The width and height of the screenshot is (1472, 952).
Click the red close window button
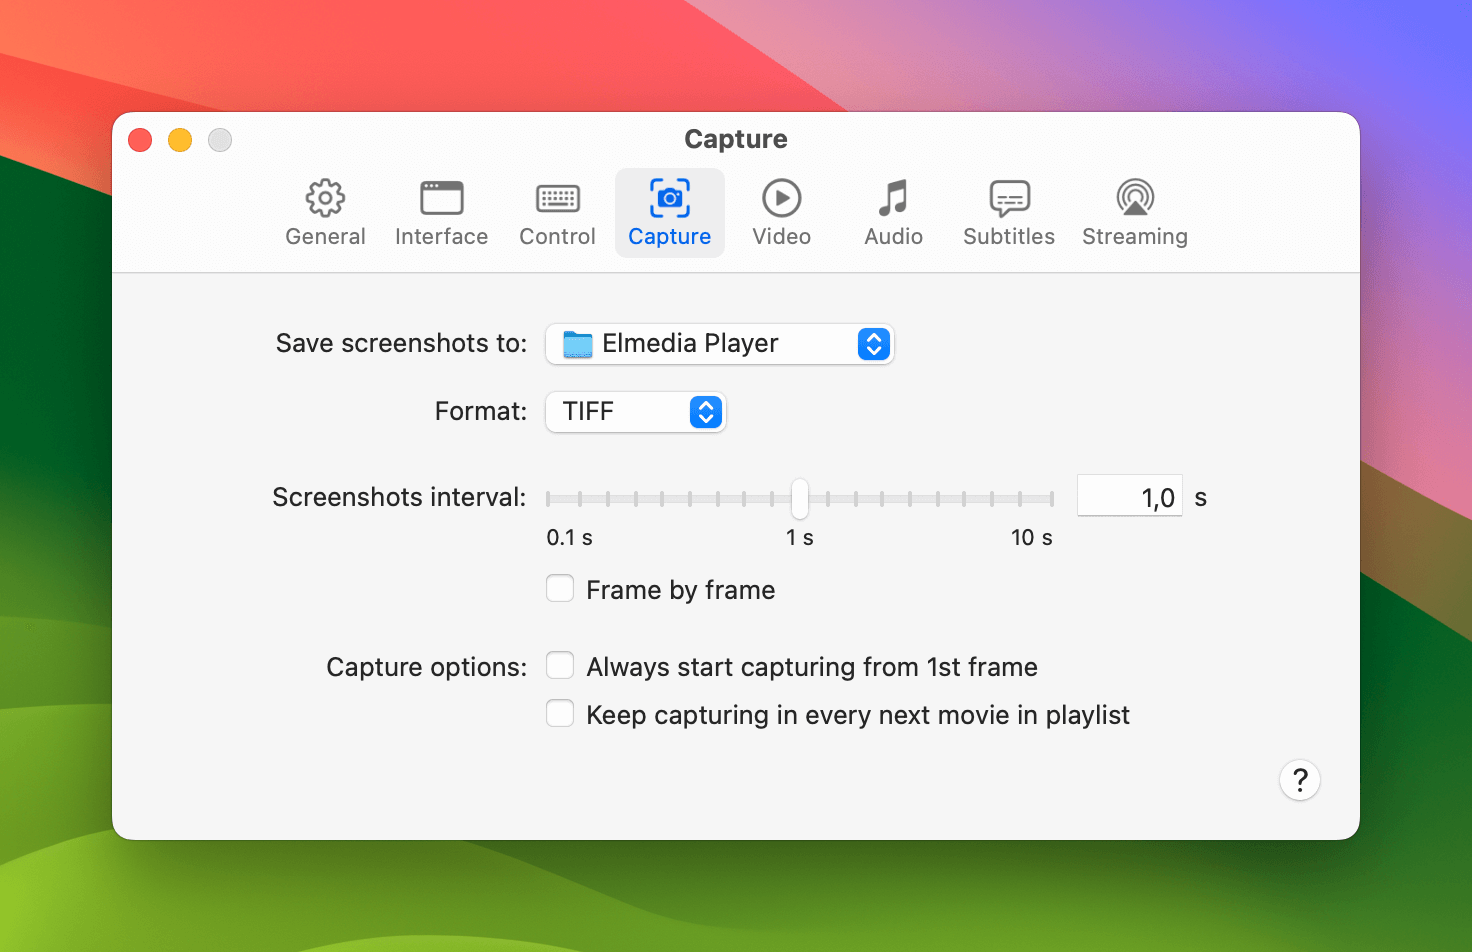[x=140, y=140]
